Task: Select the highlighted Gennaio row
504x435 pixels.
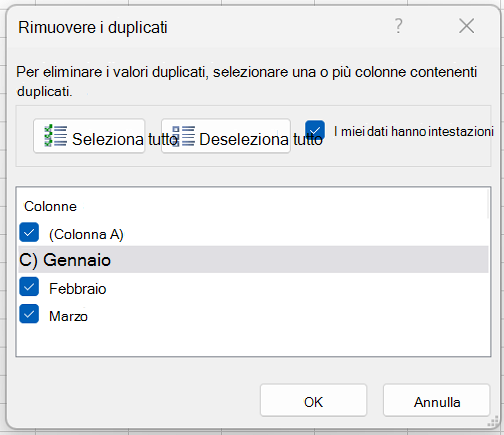Action: [253, 260]
